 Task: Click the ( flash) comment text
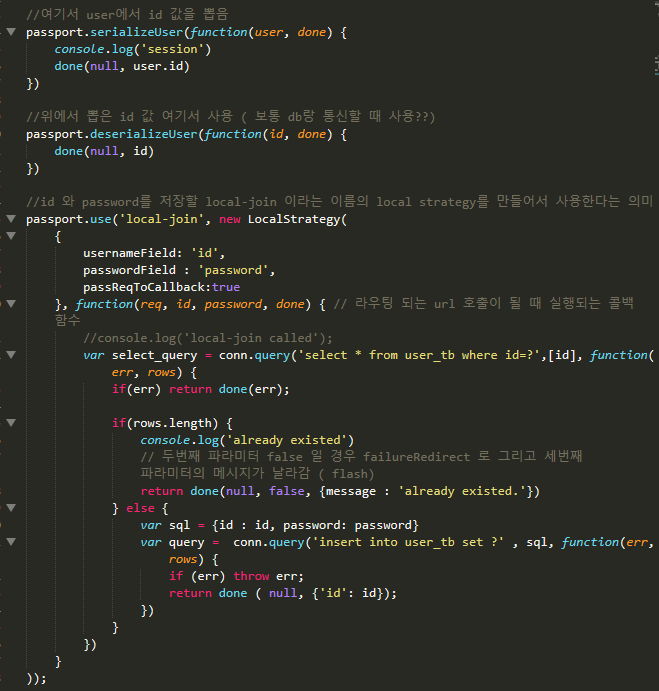(x=346, y=474)
